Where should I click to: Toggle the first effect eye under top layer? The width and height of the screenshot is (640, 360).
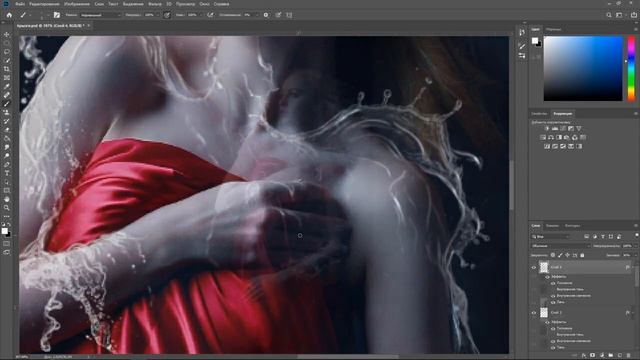553,283
